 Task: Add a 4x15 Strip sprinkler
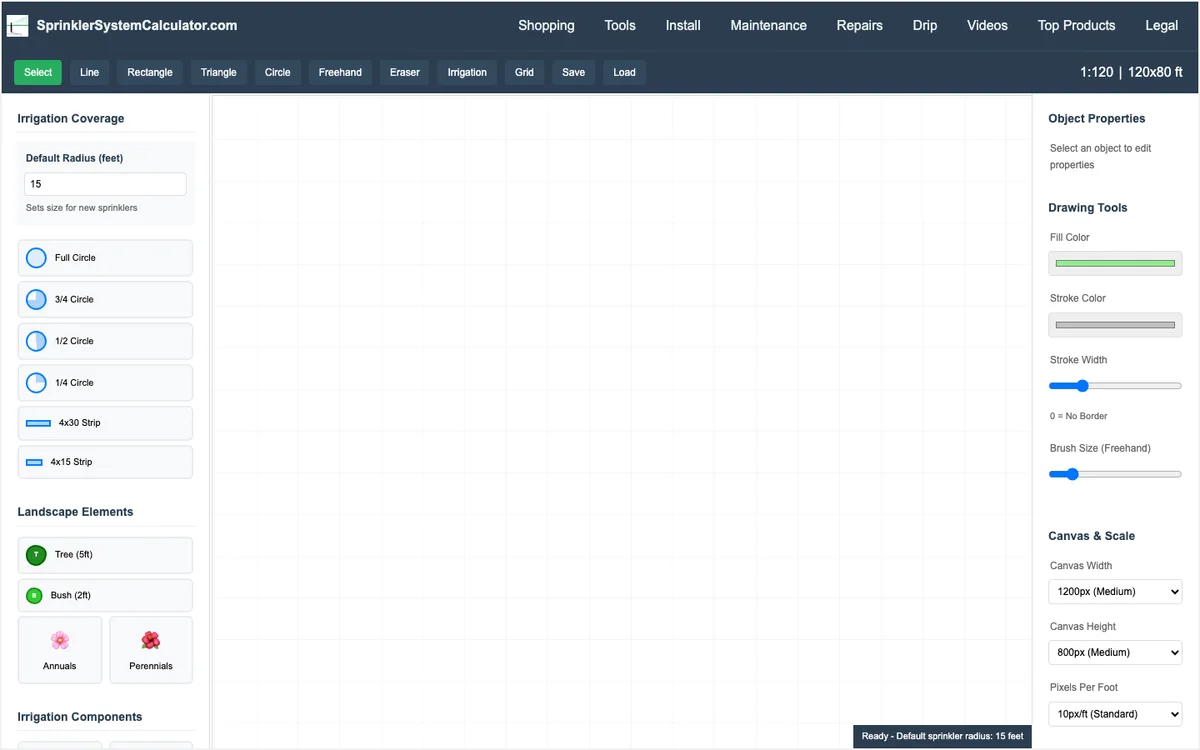pos(105,462)
